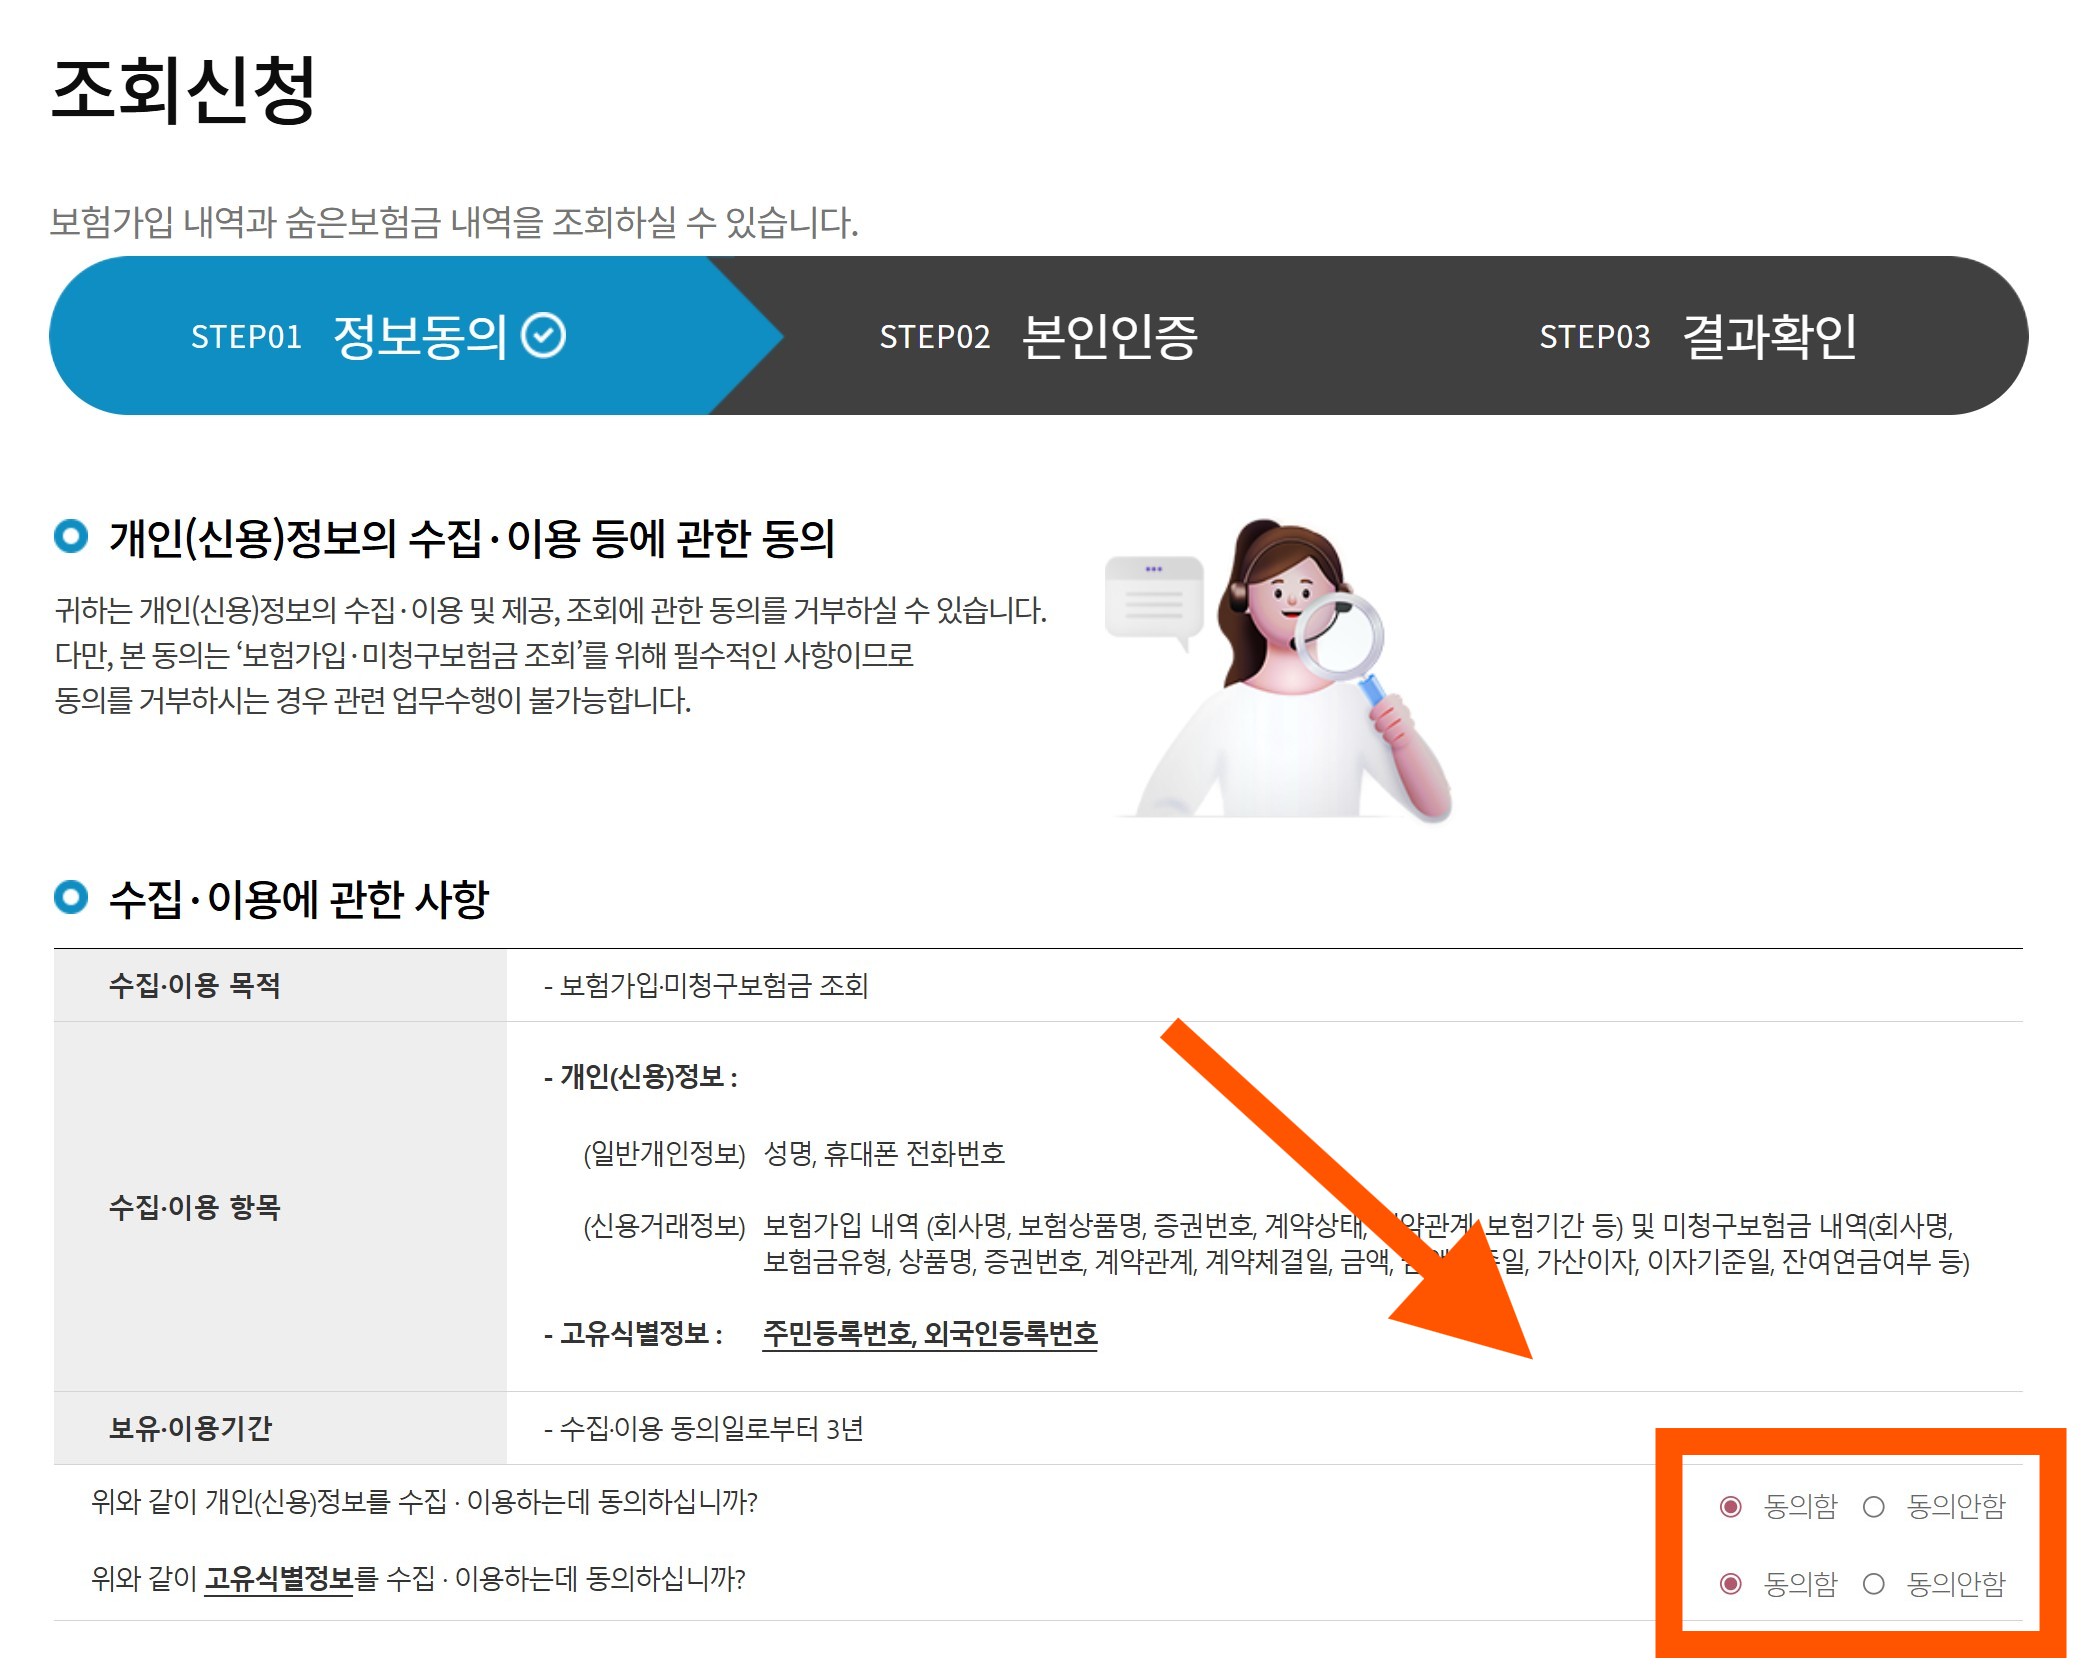Select 동의함 for 고유식별정보 collection
The width and height of the screenshot is (2097, 1680).
point(1731,1584)
